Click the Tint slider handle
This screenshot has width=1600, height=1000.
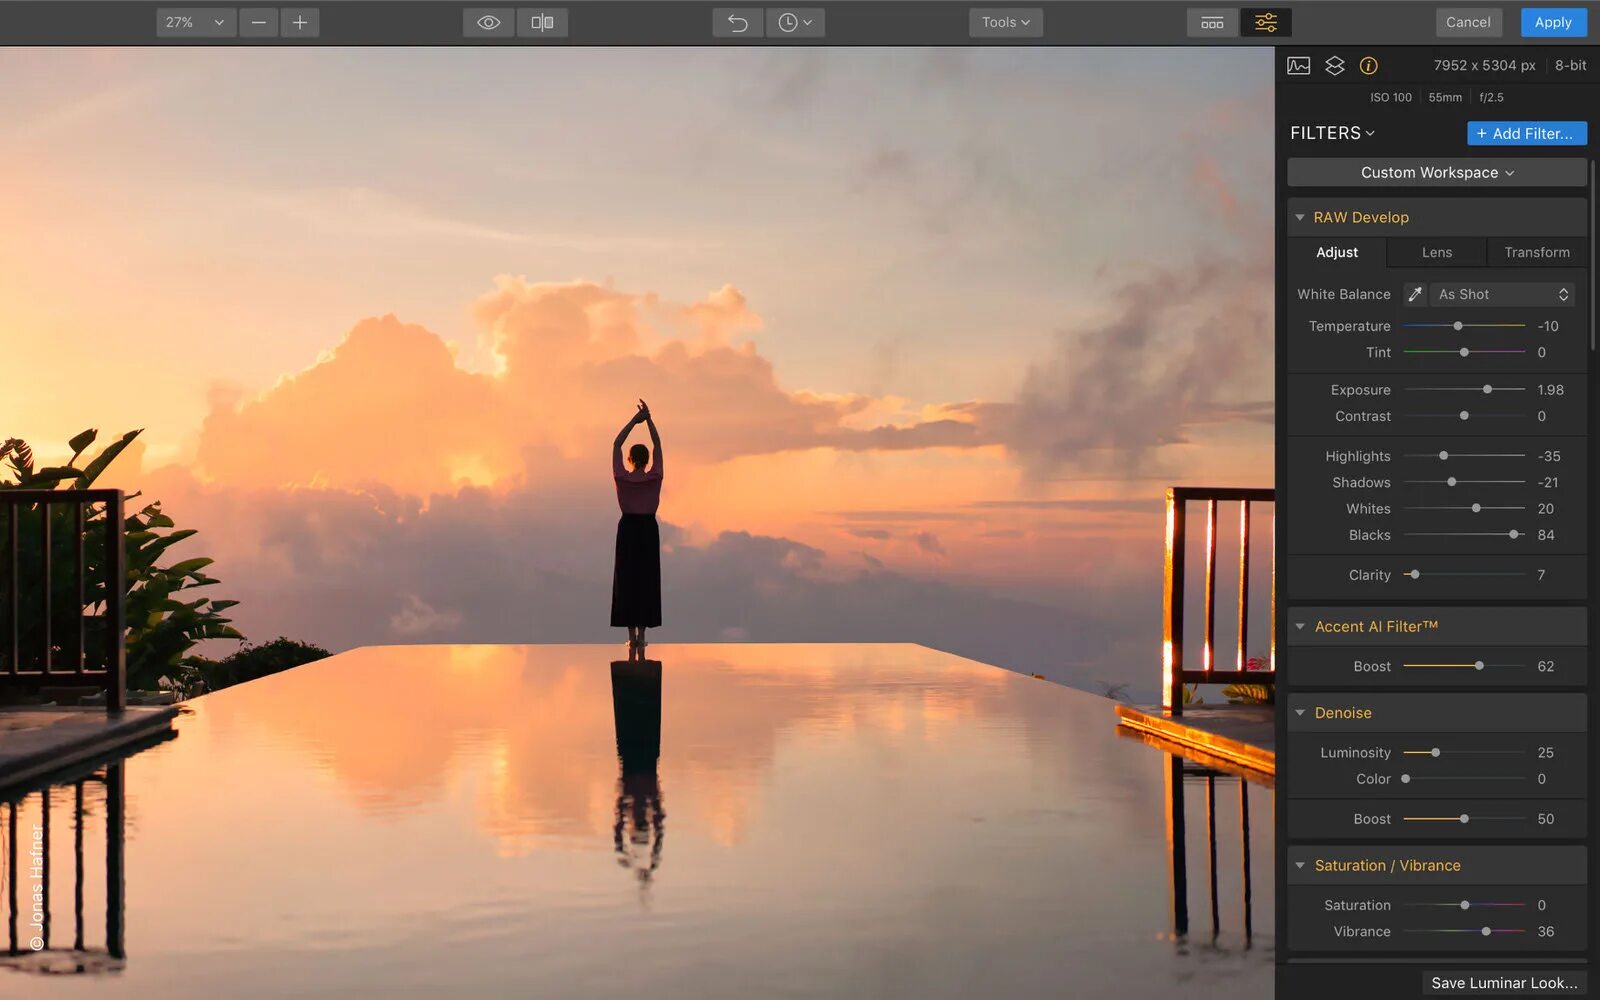[1464, 352]
